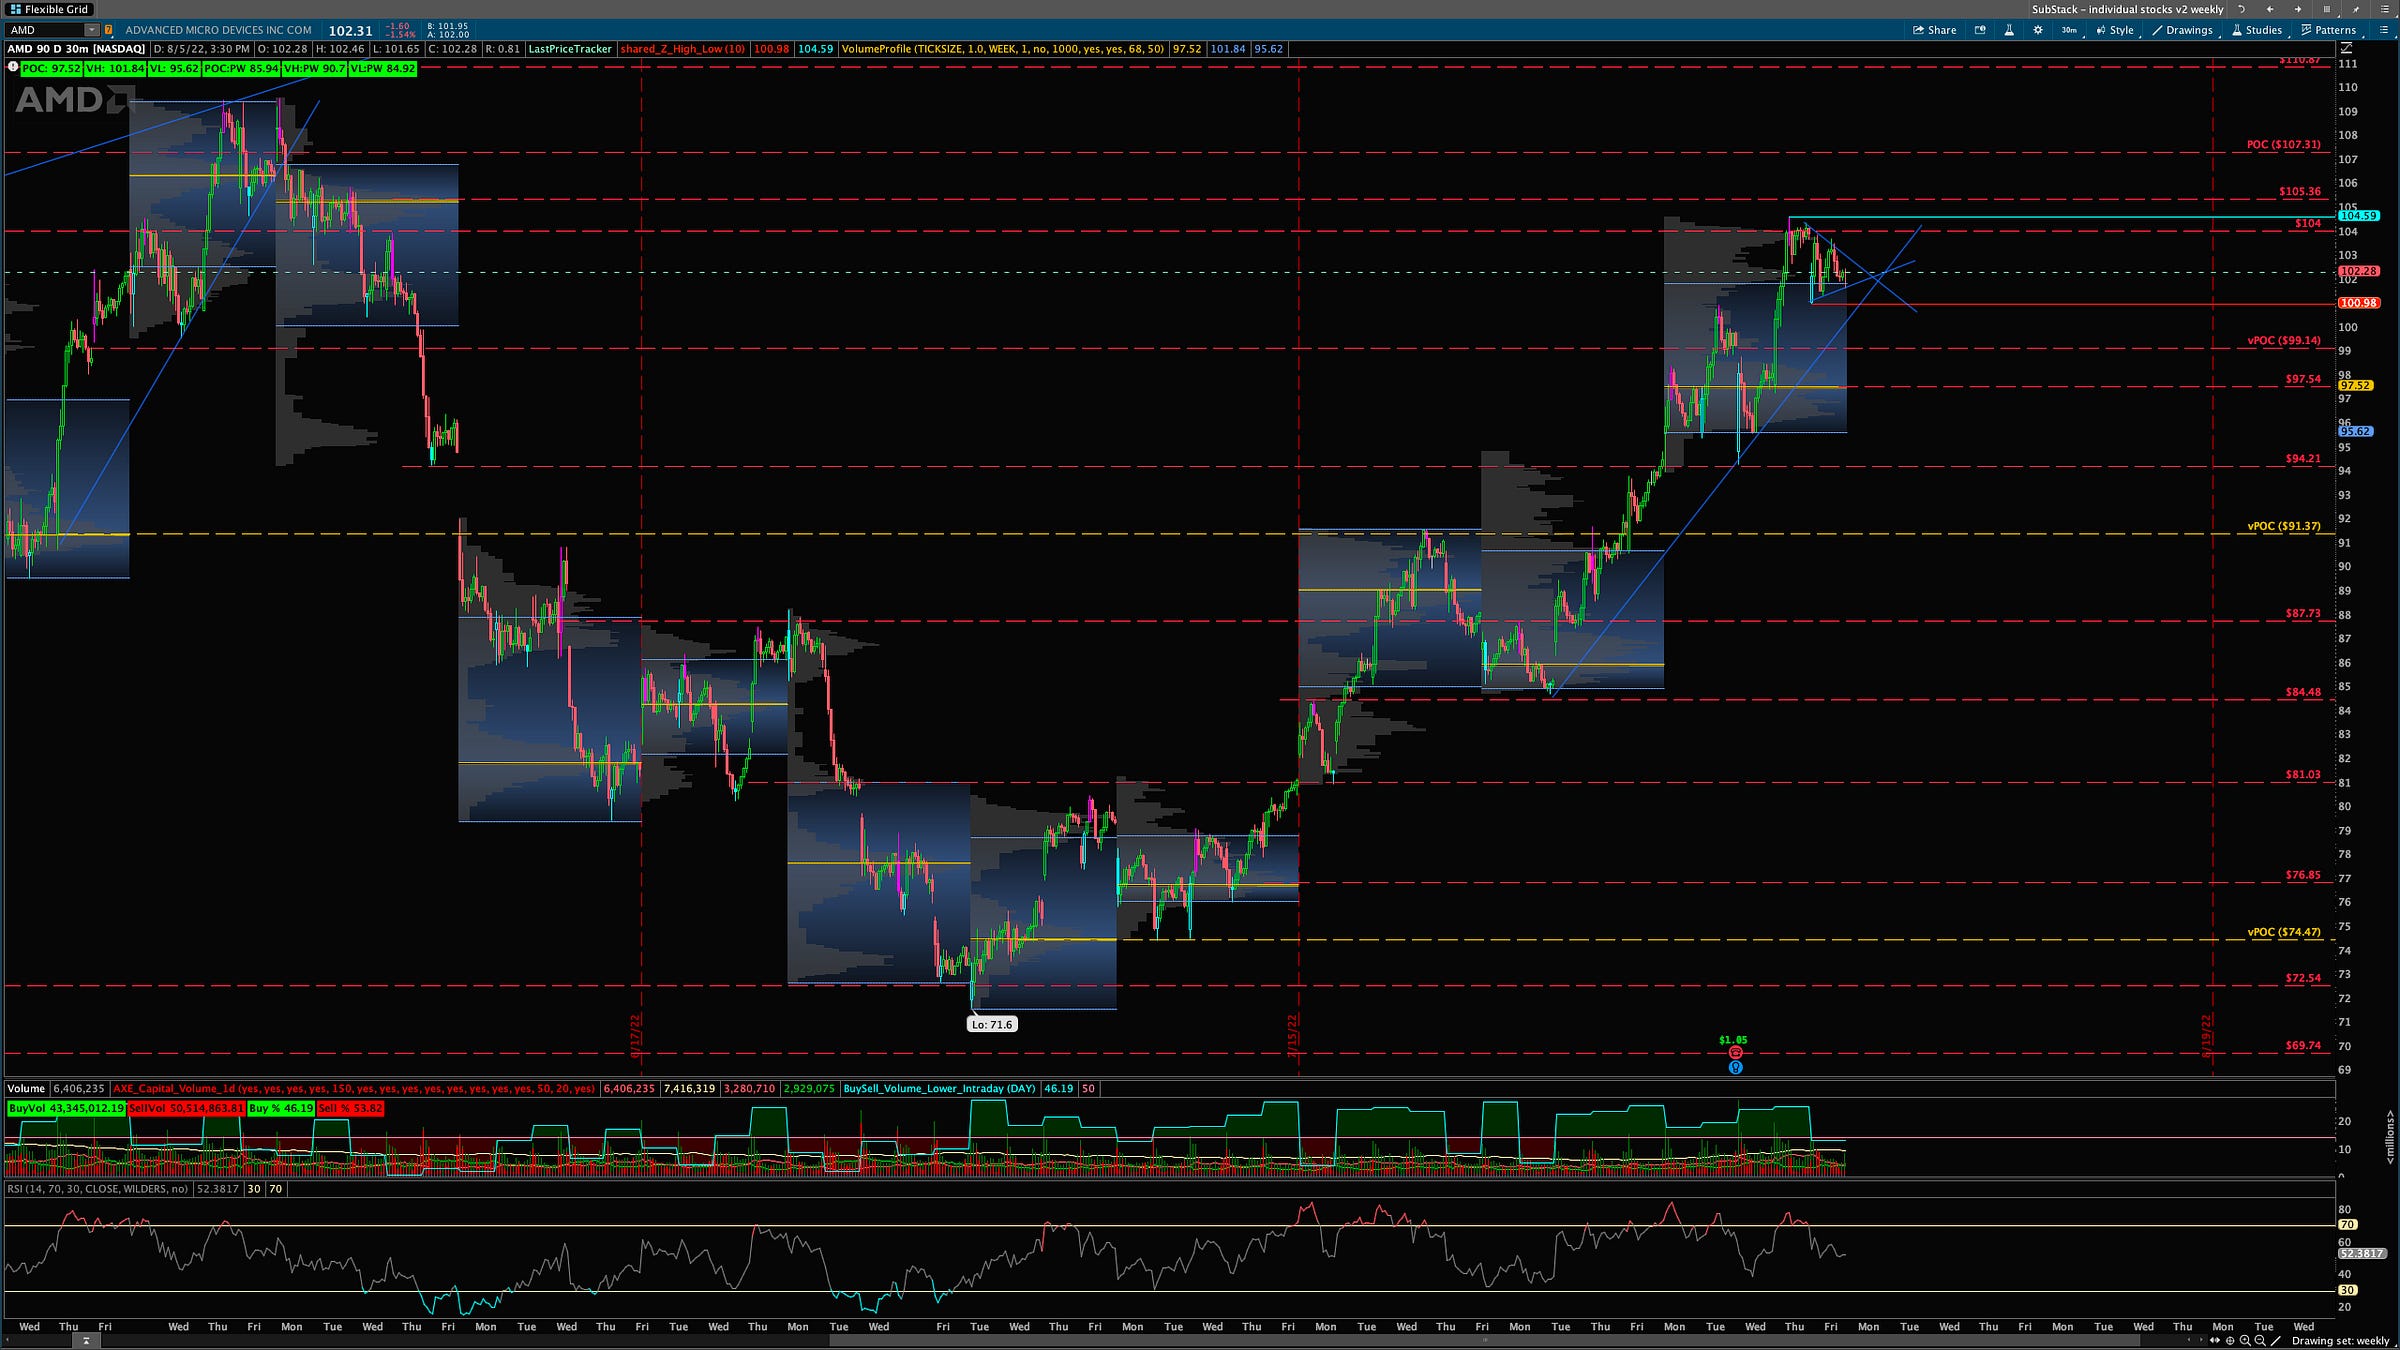This screenshot has width=2400, height=1350.
Task: Expand the symbol dropdown arrow next to AMD
Action: pos(92,30)
